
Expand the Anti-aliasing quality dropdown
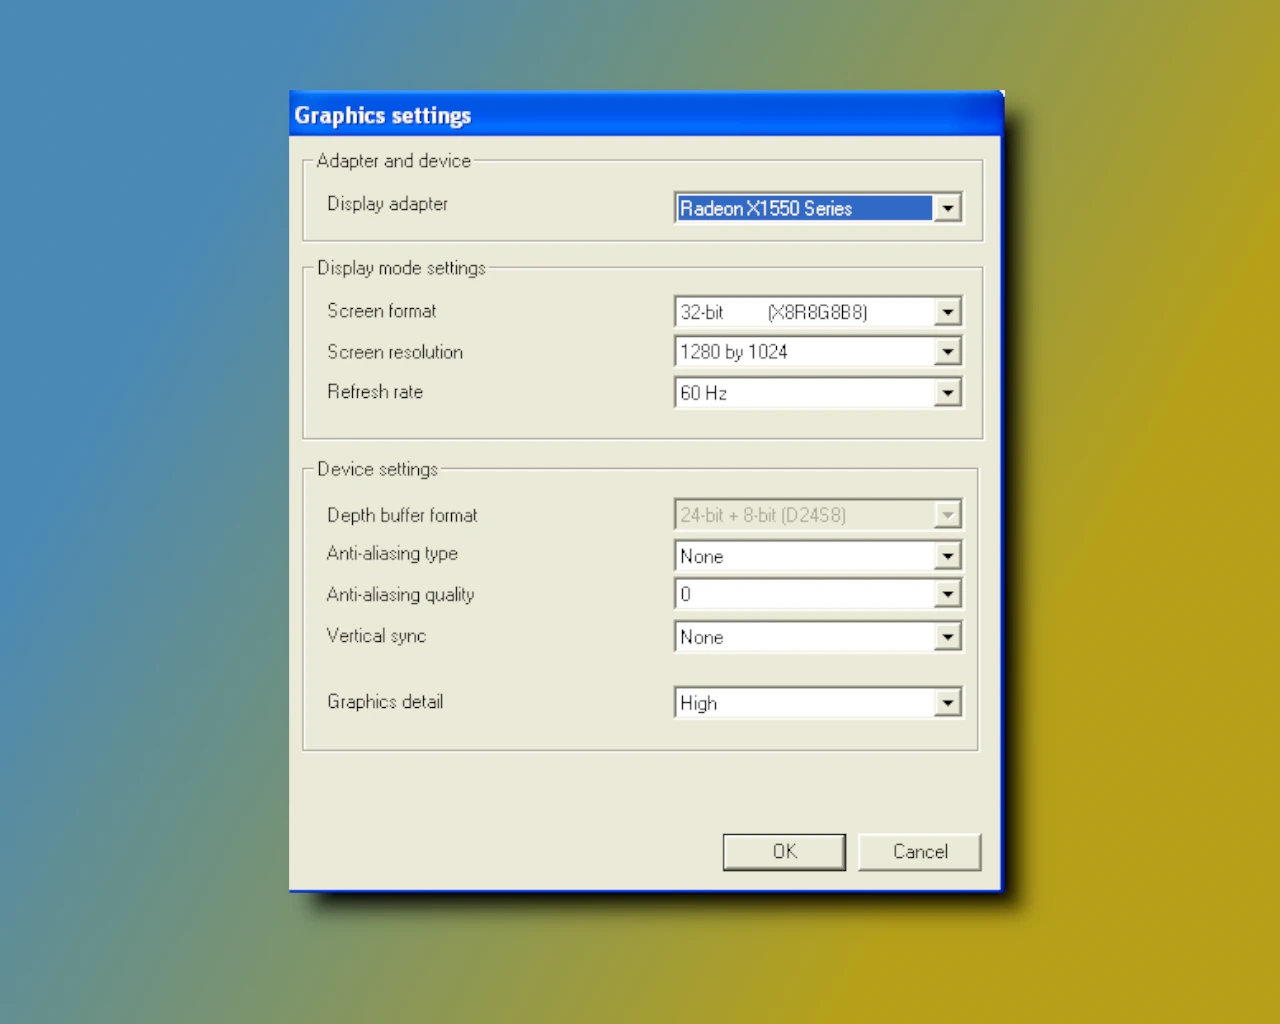[818, 594]
